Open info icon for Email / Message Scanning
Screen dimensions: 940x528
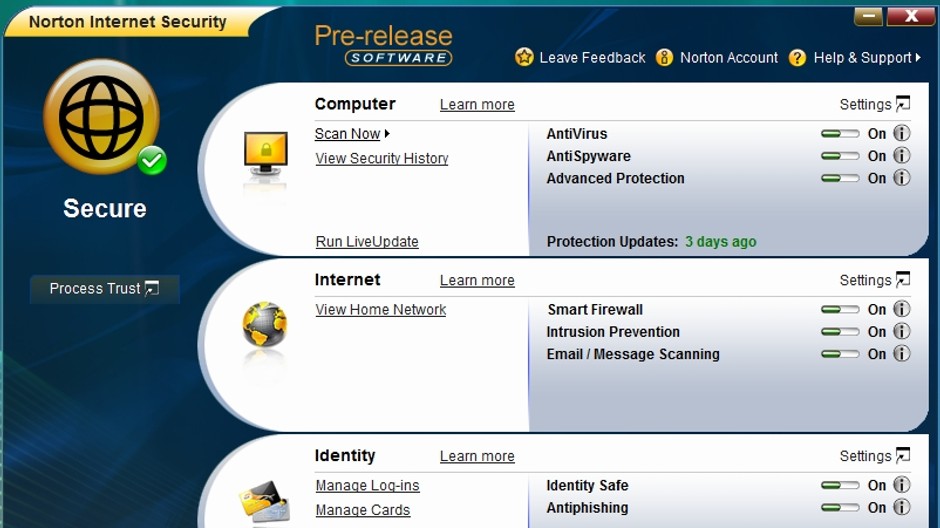coord(902,353)
